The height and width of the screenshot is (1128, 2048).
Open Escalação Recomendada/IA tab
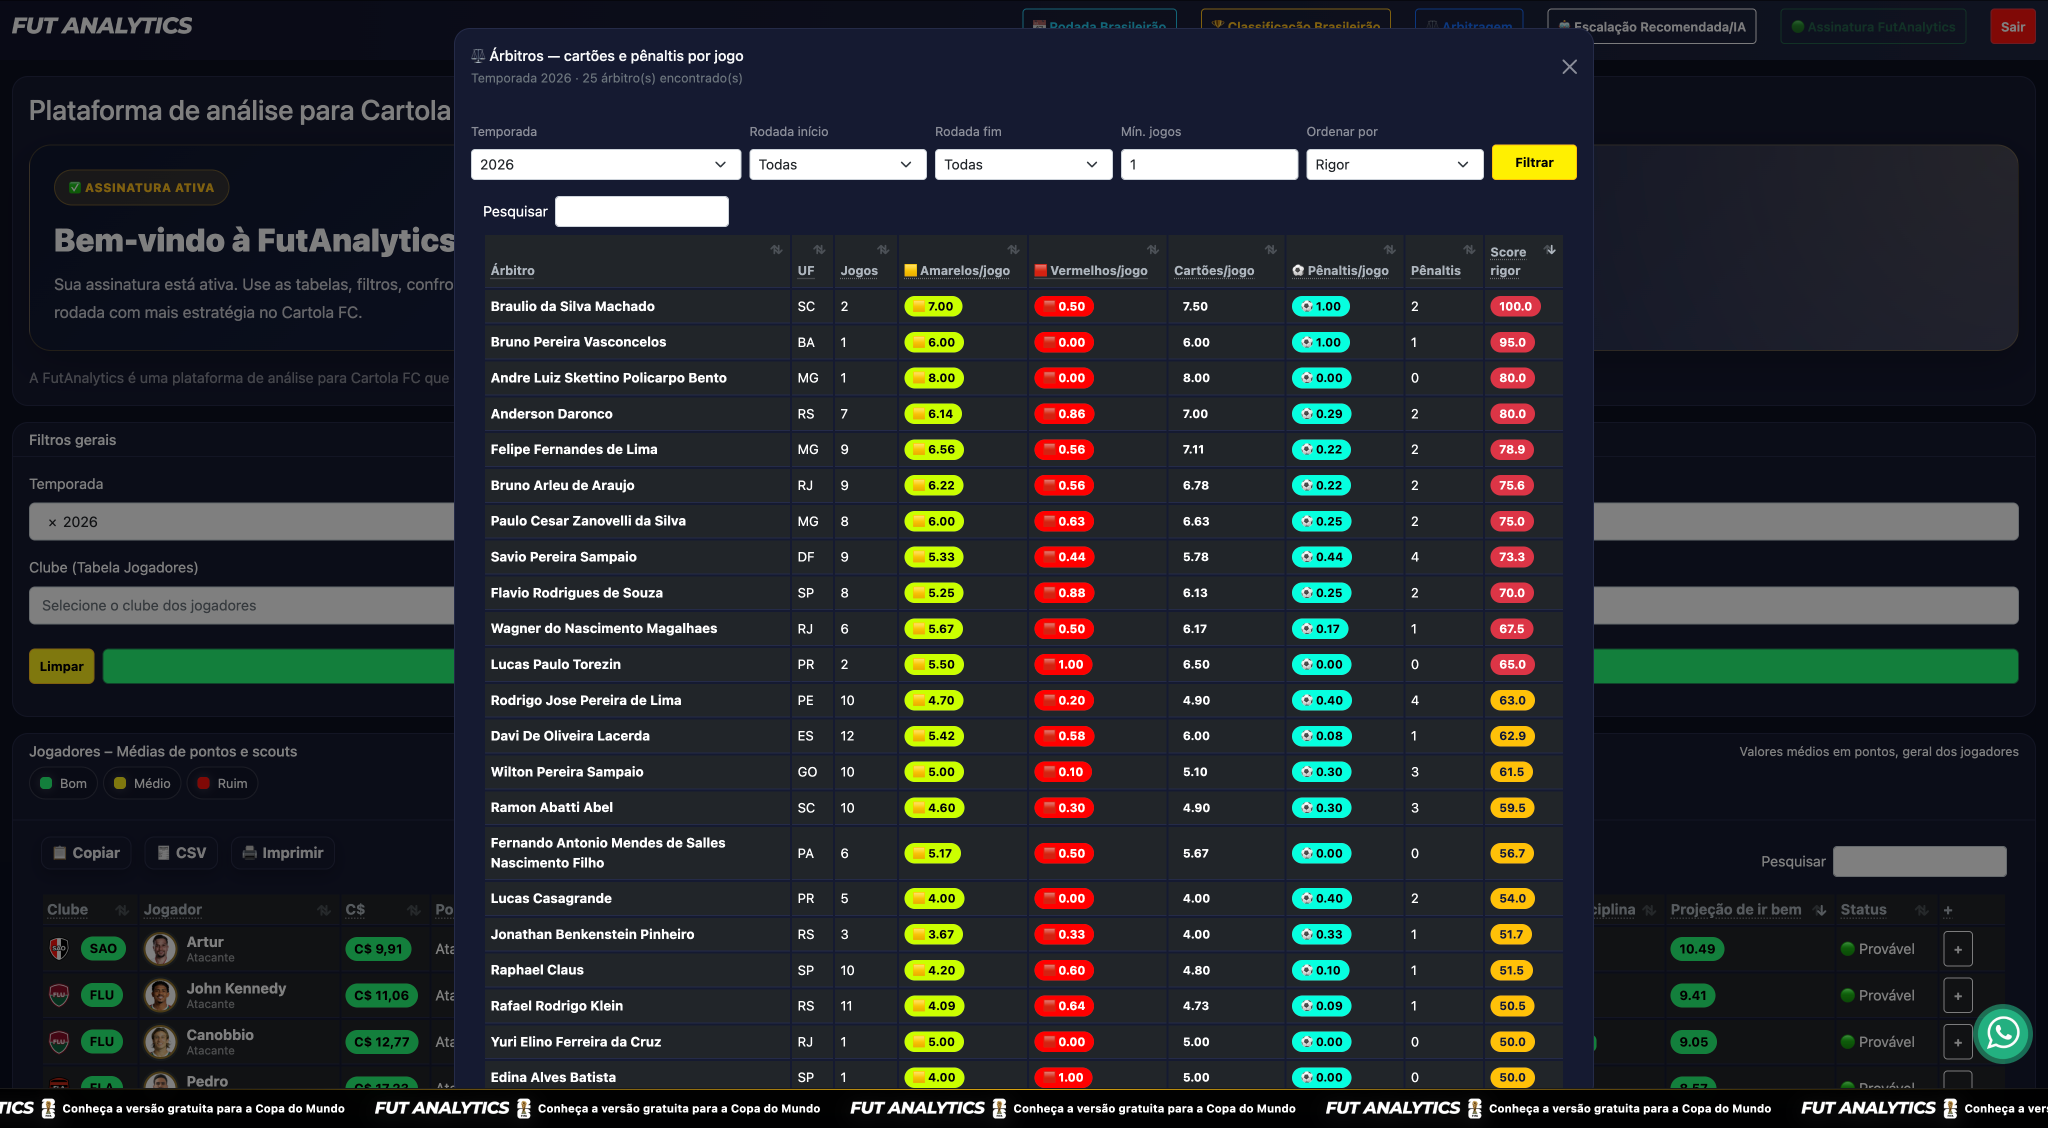click(1651, 27)
